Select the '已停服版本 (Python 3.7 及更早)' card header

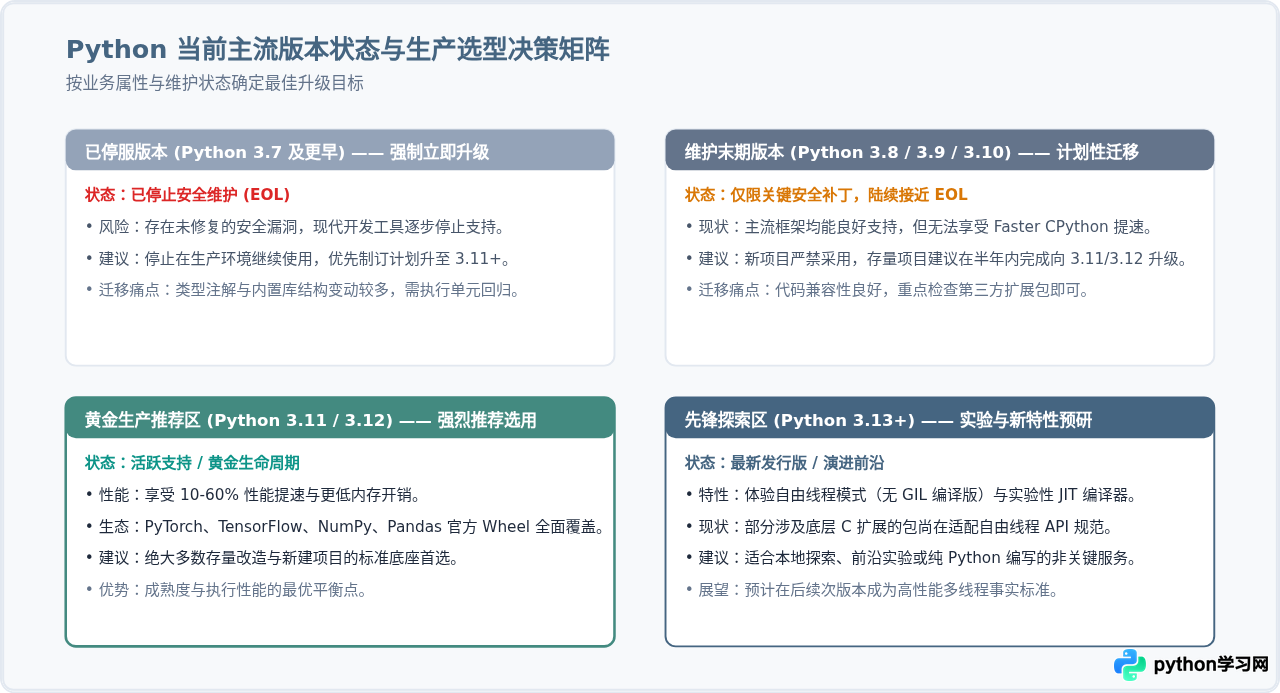point(340,151)
